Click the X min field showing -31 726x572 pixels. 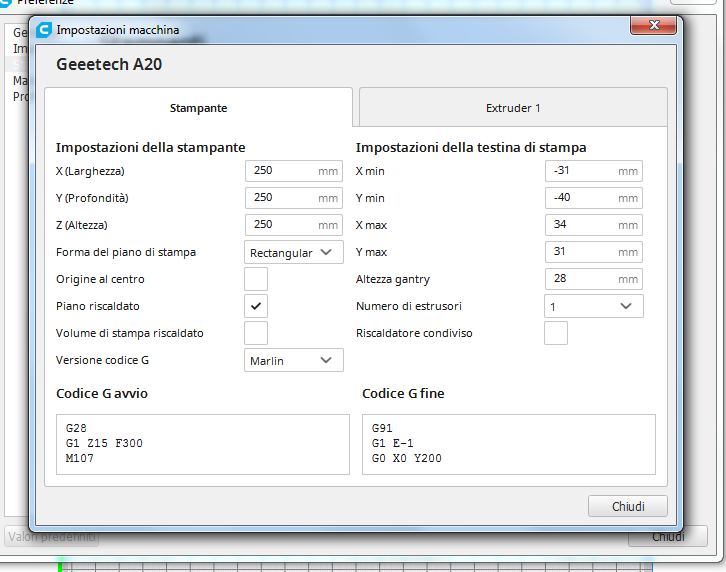coord(594,171)
